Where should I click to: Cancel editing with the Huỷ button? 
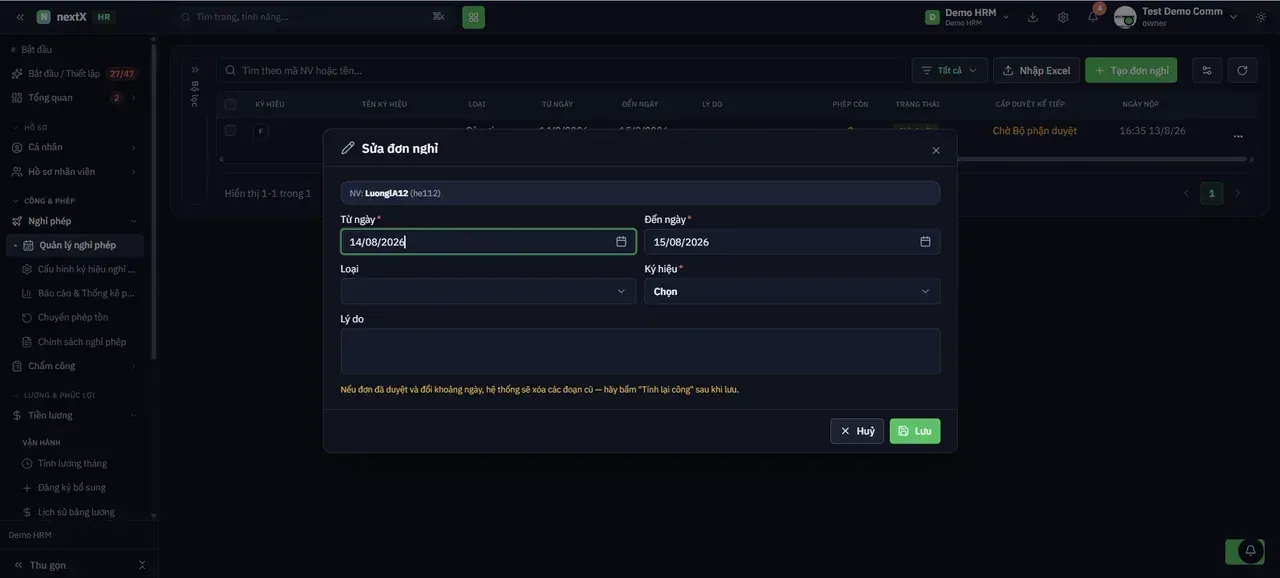click(x=857, y=431)
